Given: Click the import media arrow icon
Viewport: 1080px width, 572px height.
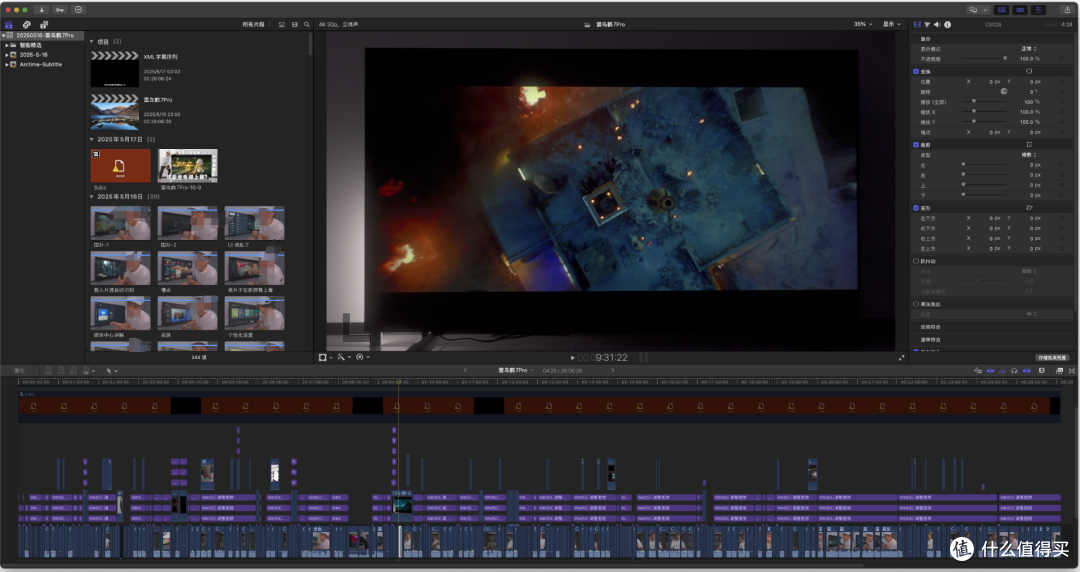Looking at the screenshot, I should [x=41, y=10].
